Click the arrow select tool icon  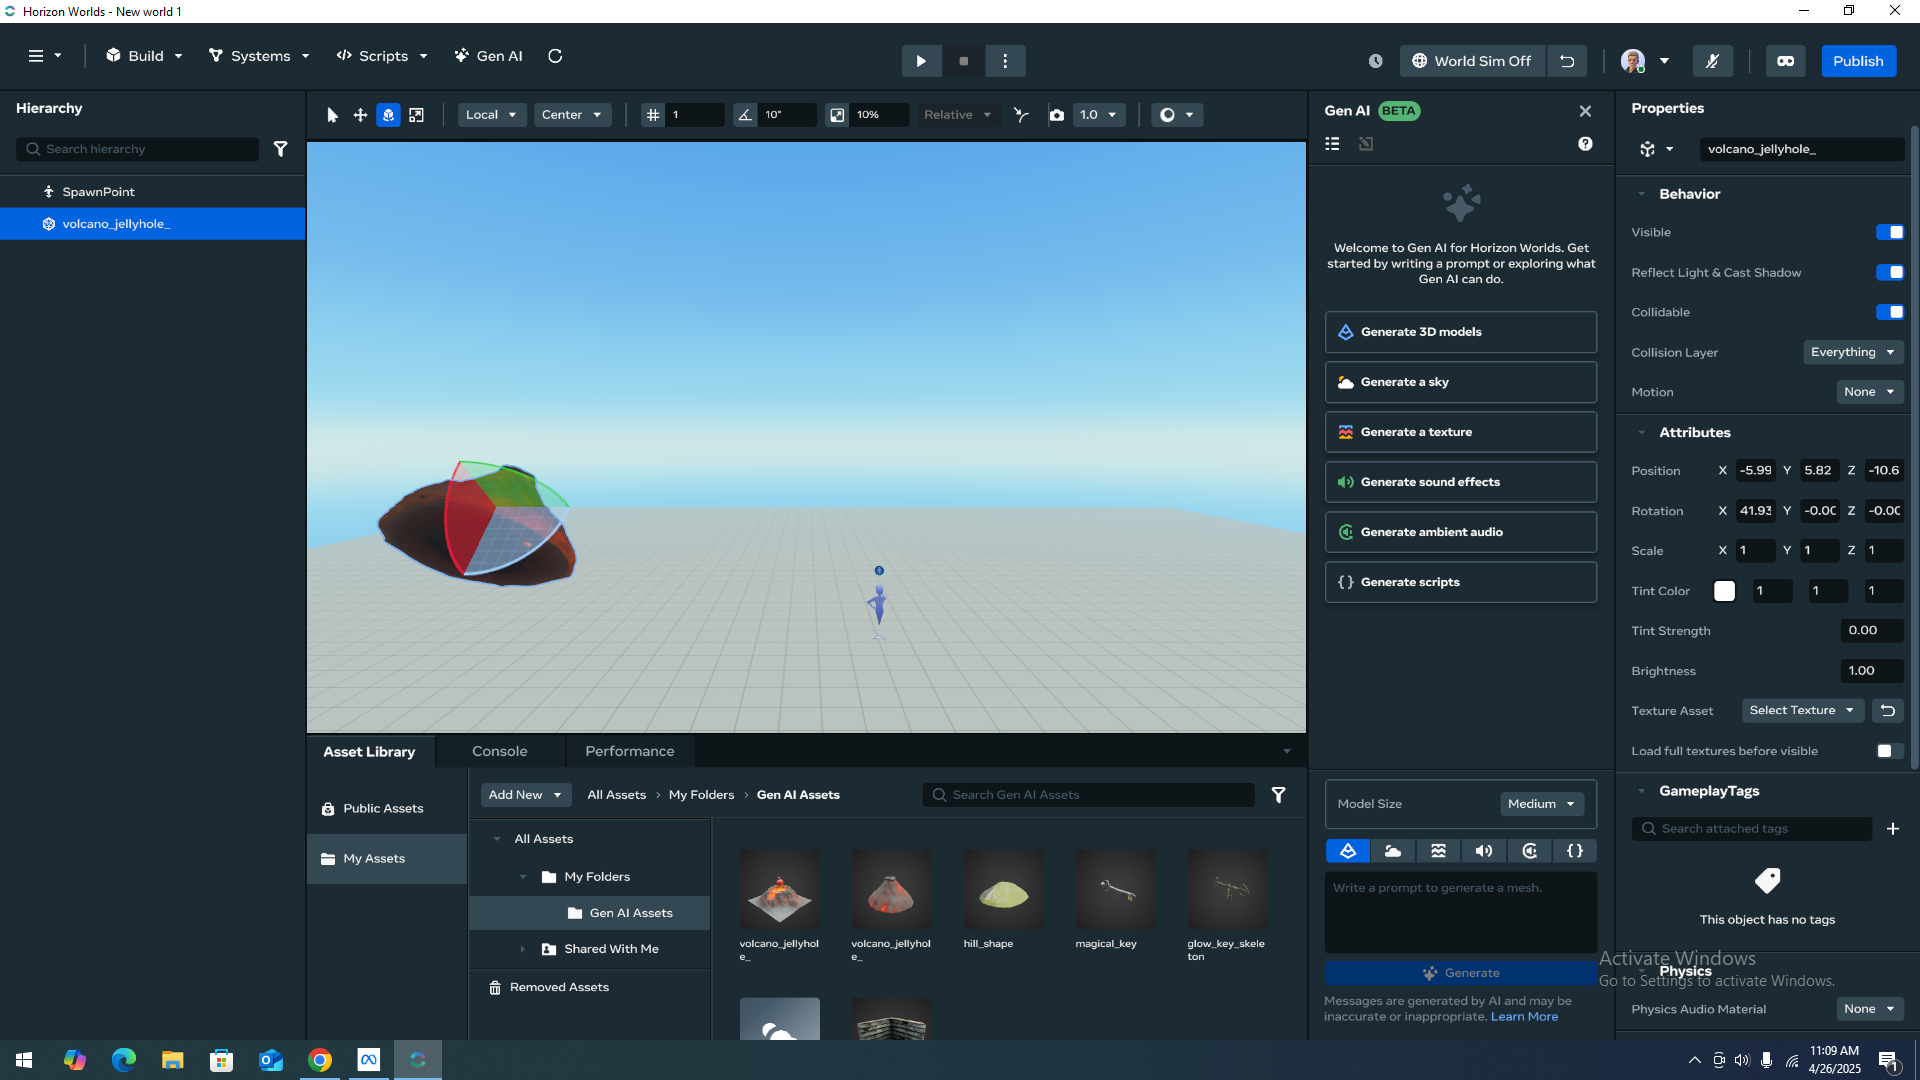coord(332,115)
